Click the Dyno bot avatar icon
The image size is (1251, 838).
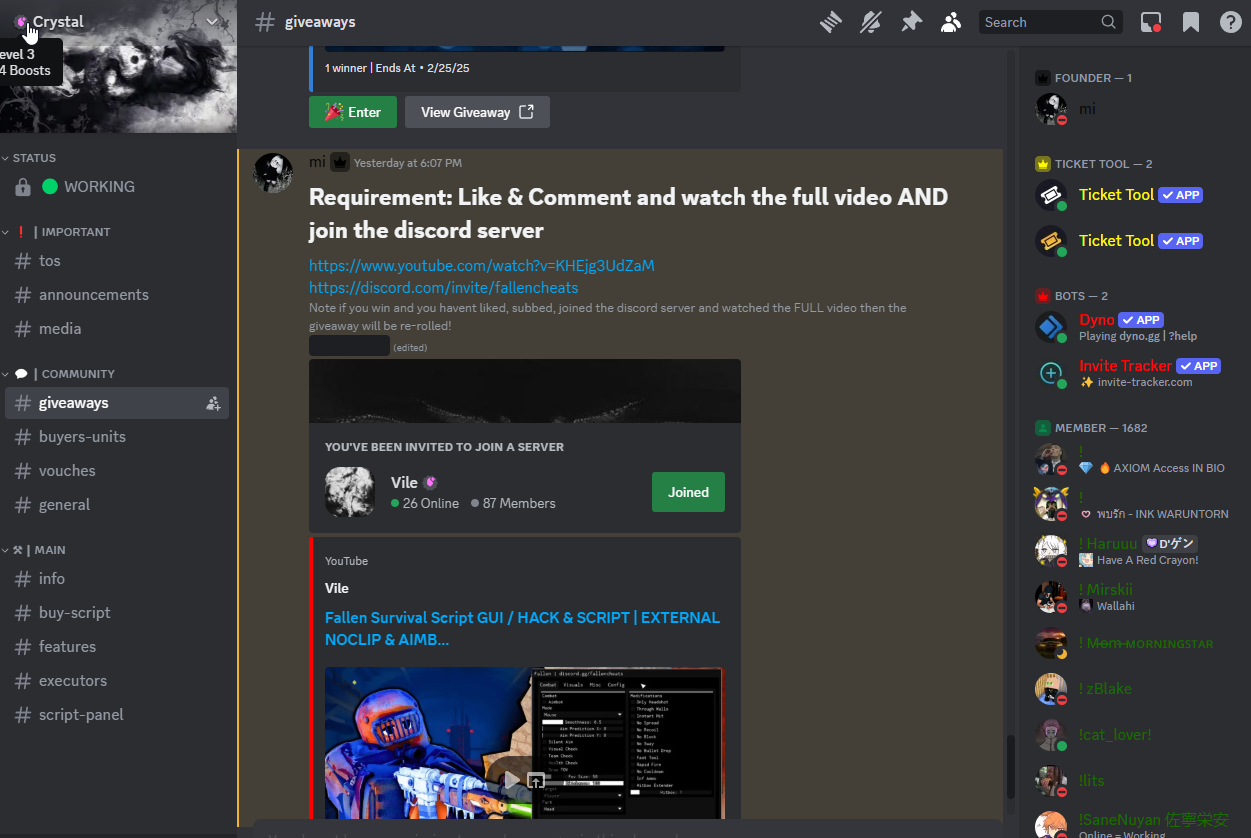(1051, 327)
